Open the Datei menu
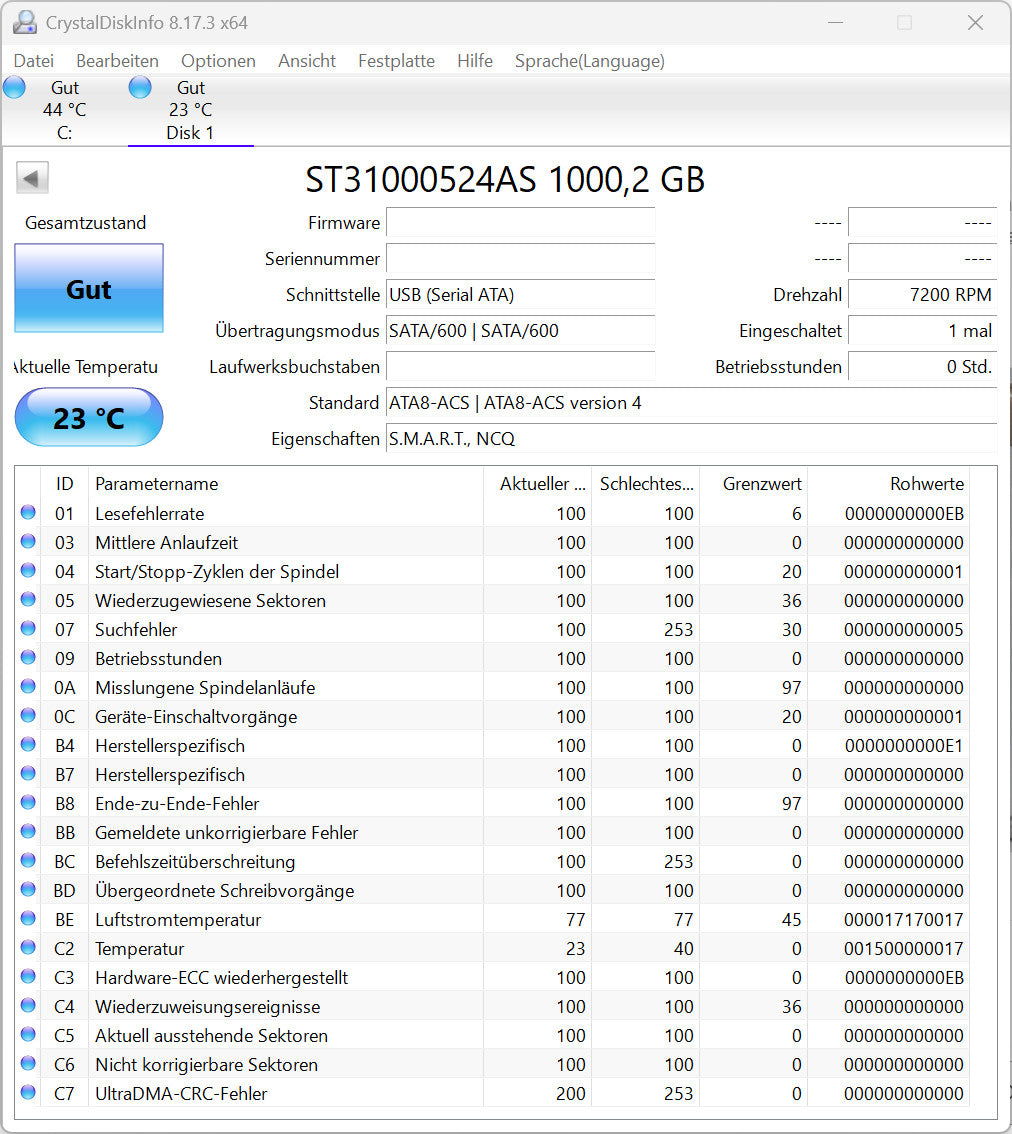 [33, 61]
